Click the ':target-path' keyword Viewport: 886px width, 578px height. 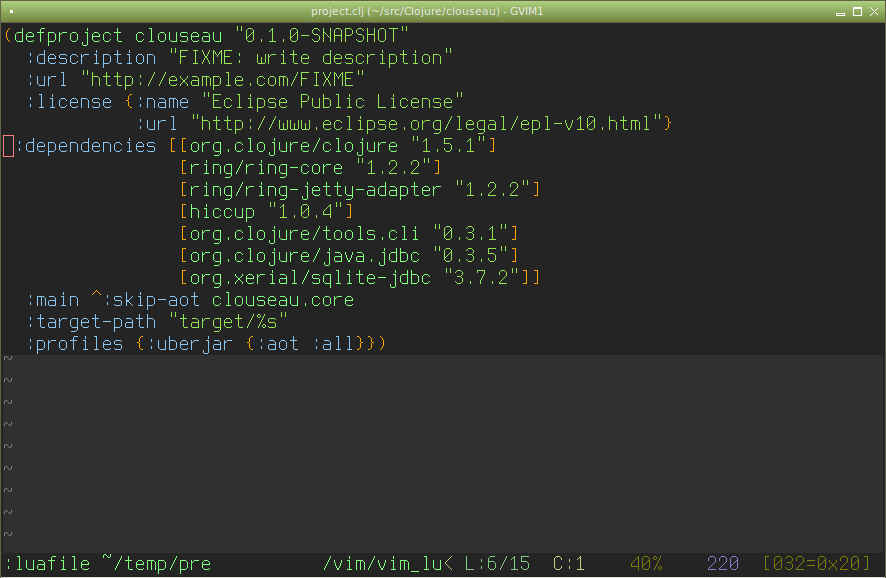pos(90,323)
